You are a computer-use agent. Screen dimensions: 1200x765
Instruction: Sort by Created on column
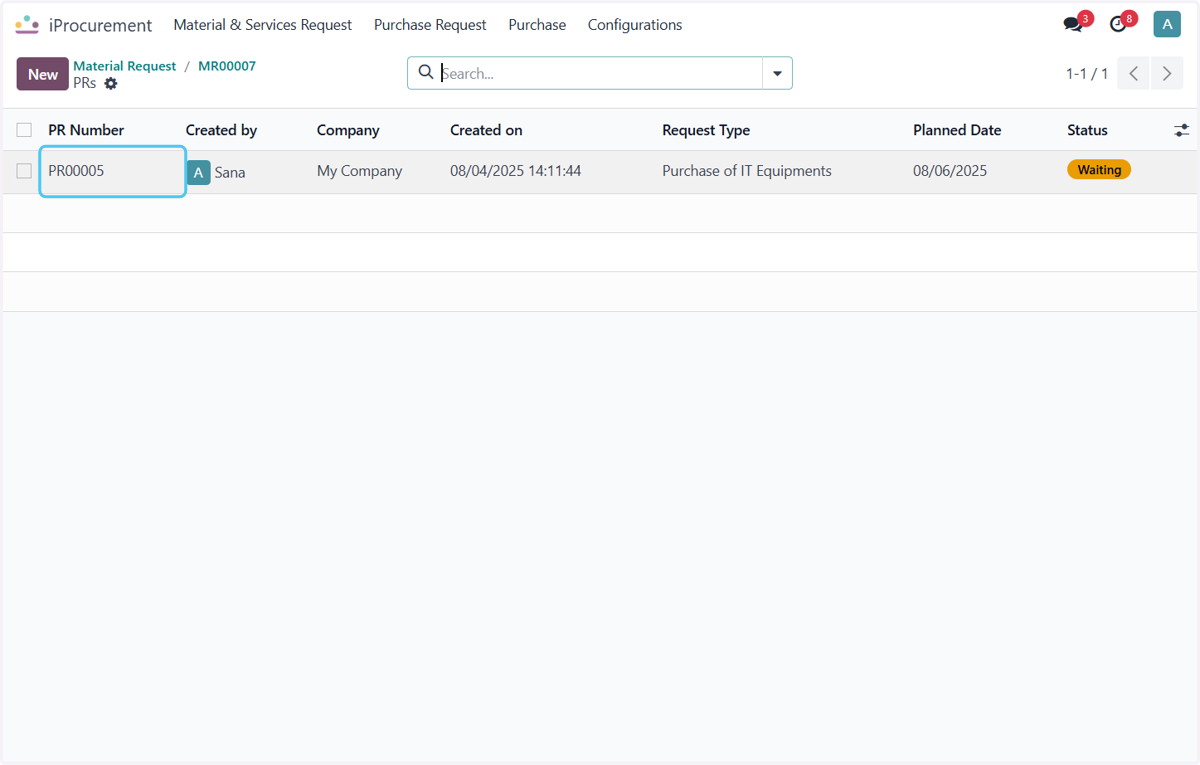pos(486,130)
